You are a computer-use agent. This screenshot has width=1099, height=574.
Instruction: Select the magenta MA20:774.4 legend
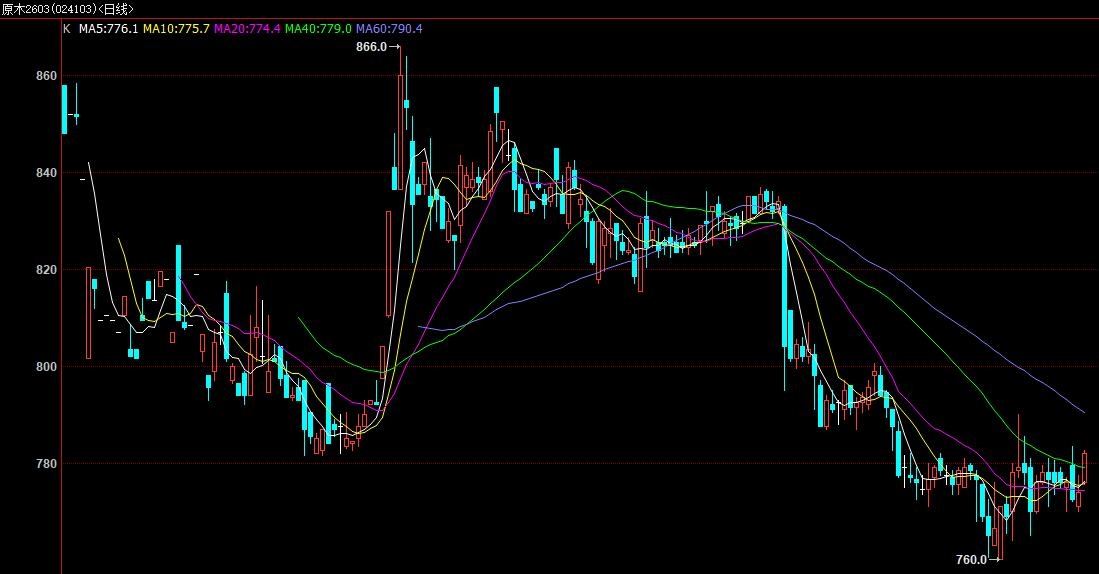click(x=247, y=29)
